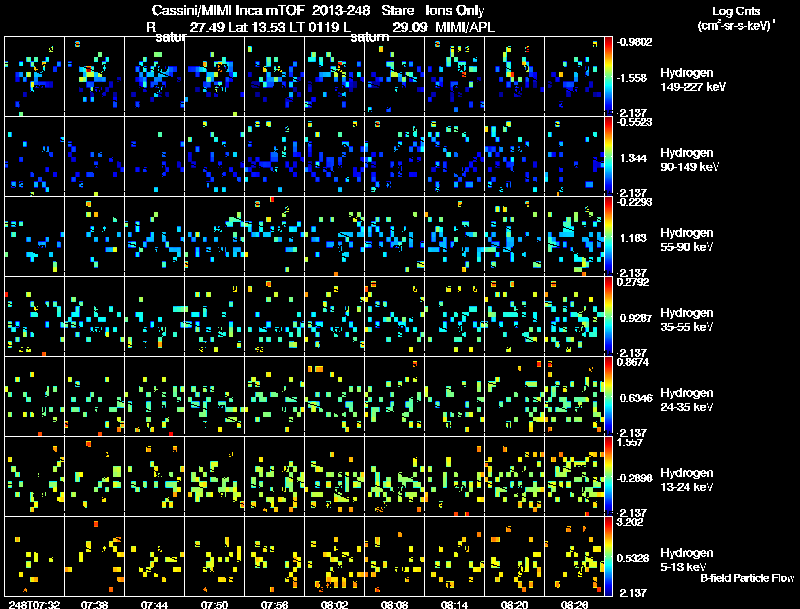Image resolution: width=800 pixels, height=609 pixels.
Task: Click the 08:02 time label
Action: pos(334,604)
